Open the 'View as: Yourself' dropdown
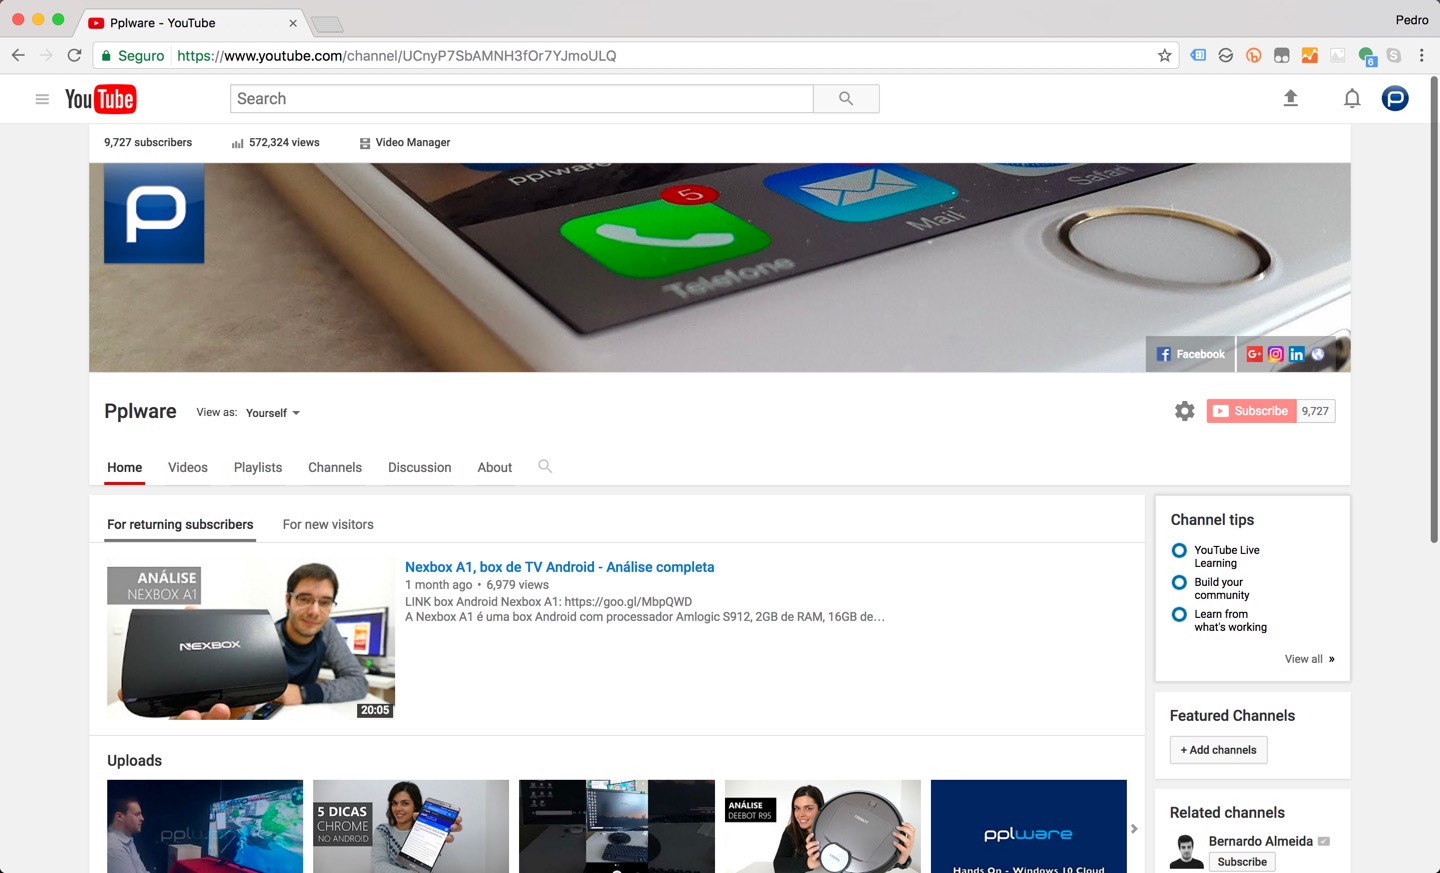This screenshot has height=873, width=1440. click(x=270, y=412)
